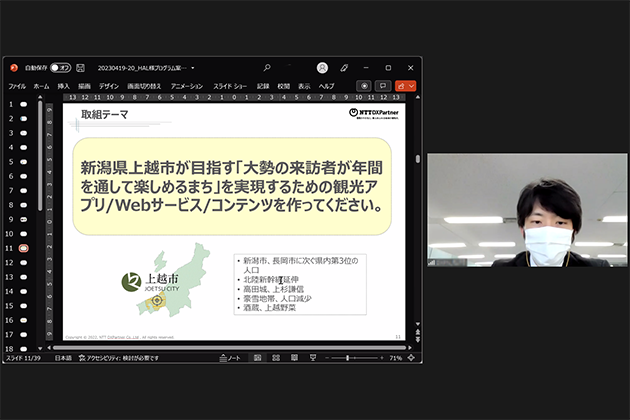Click the horizontal scrollbar left arrow

[49, 348]
